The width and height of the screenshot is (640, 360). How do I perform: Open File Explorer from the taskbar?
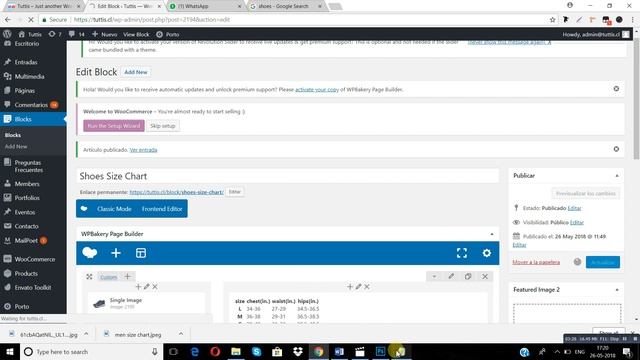(236, 351)
